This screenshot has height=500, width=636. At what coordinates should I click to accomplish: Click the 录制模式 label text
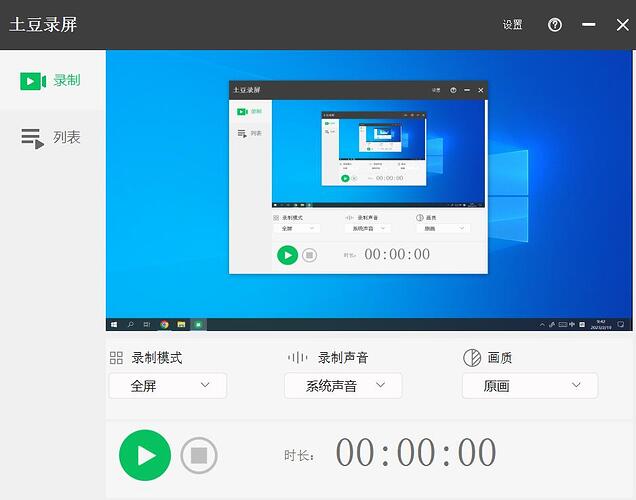(x=157, y=358)
